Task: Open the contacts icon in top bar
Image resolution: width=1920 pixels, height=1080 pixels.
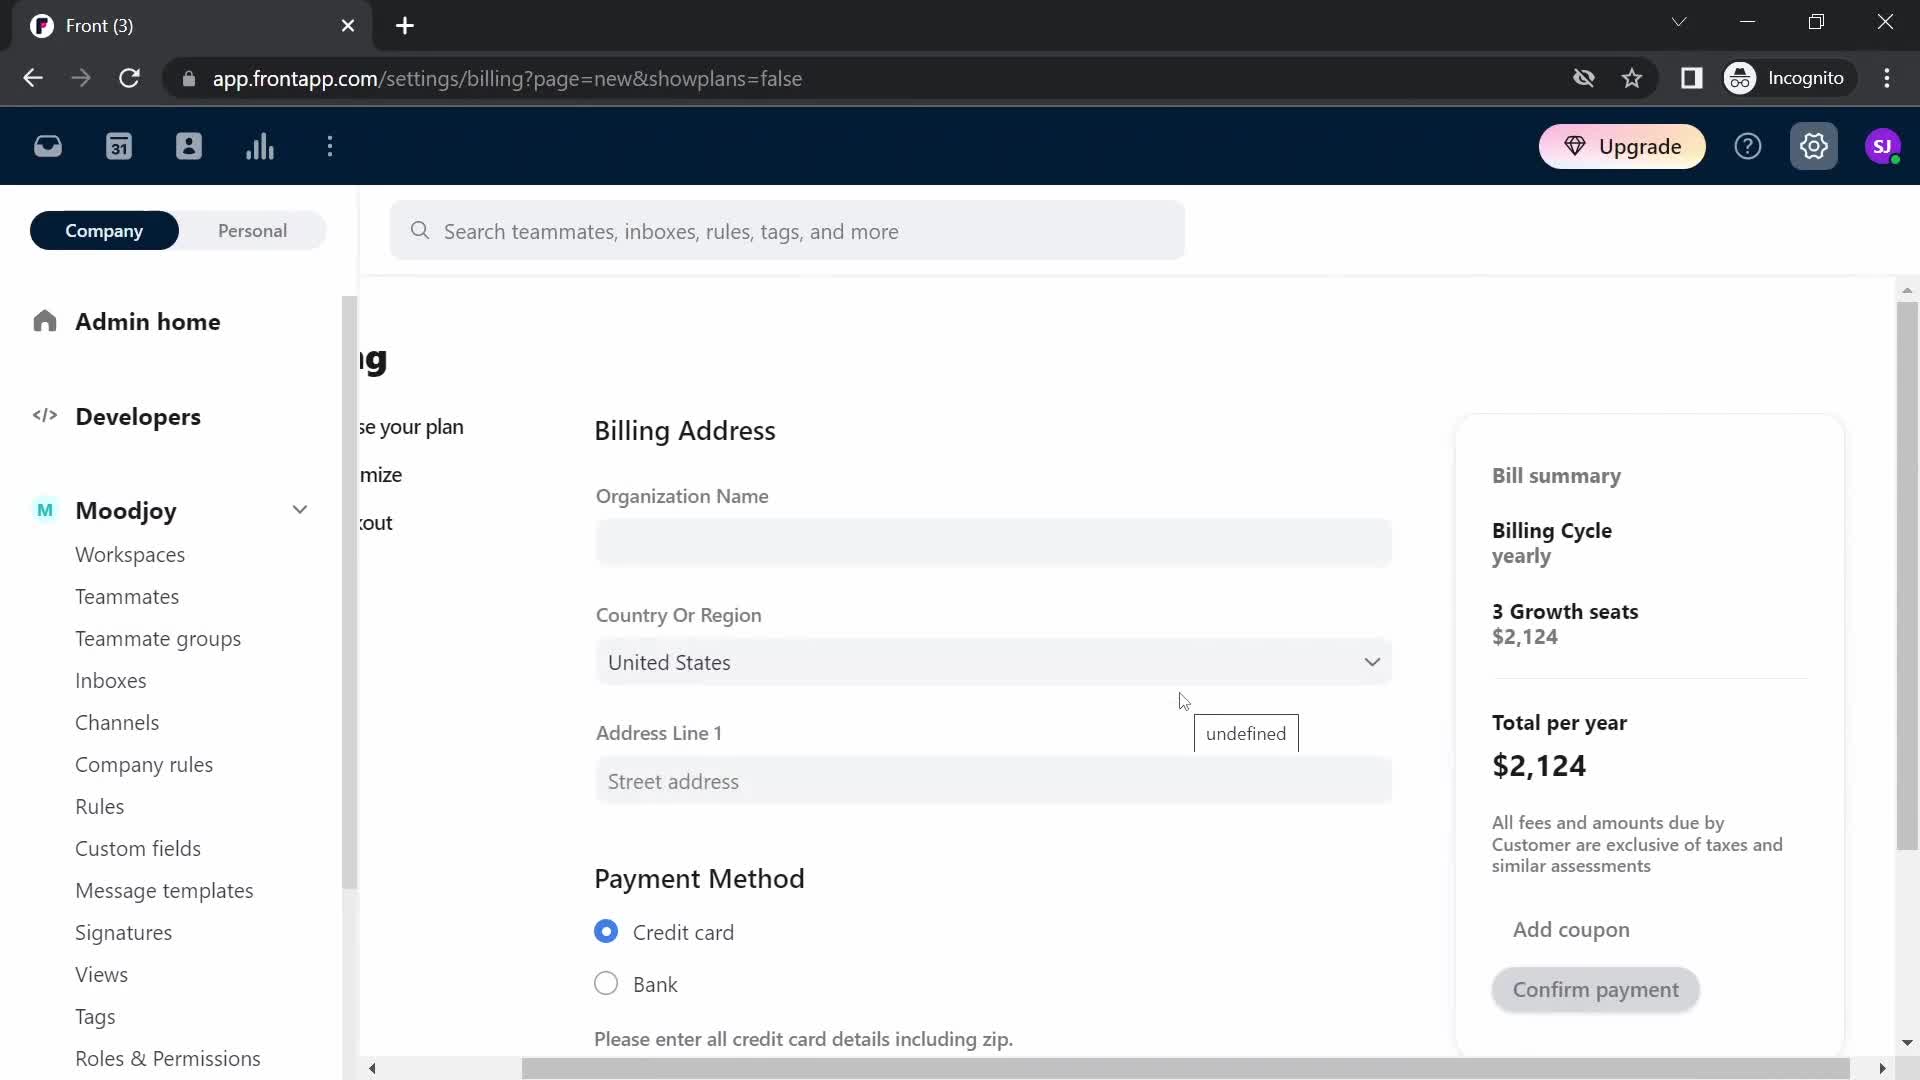Action: 189,147
